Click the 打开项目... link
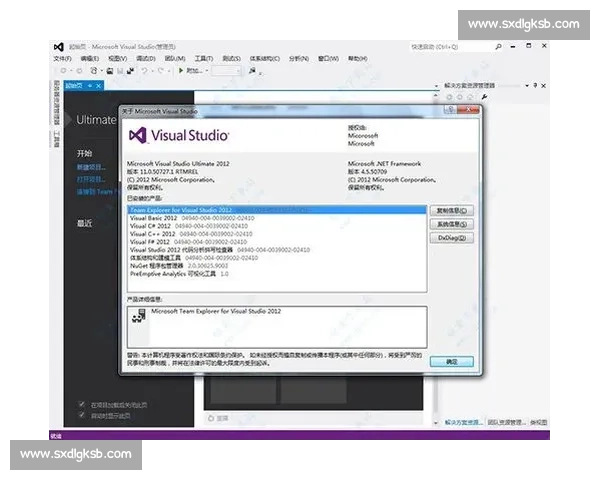600x480 pixels. click(x=91, y=179)
